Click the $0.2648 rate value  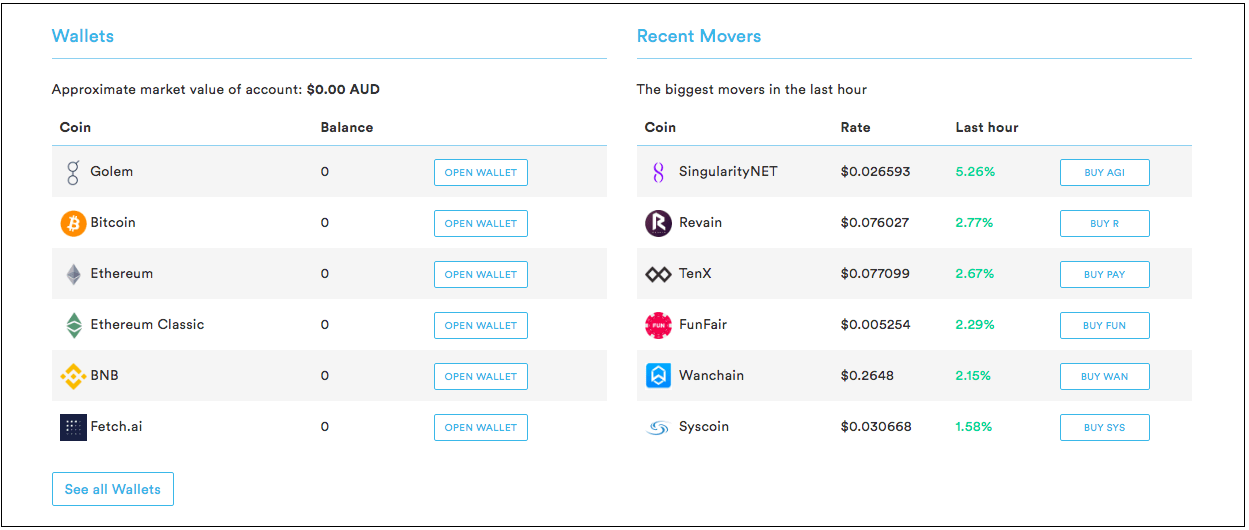click(867, 375)
